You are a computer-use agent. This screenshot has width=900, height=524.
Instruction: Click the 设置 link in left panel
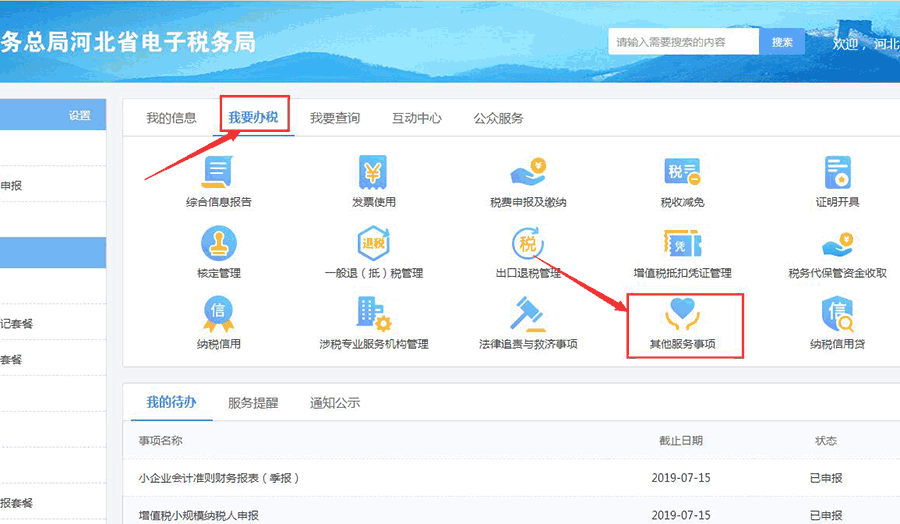(79, 116)
